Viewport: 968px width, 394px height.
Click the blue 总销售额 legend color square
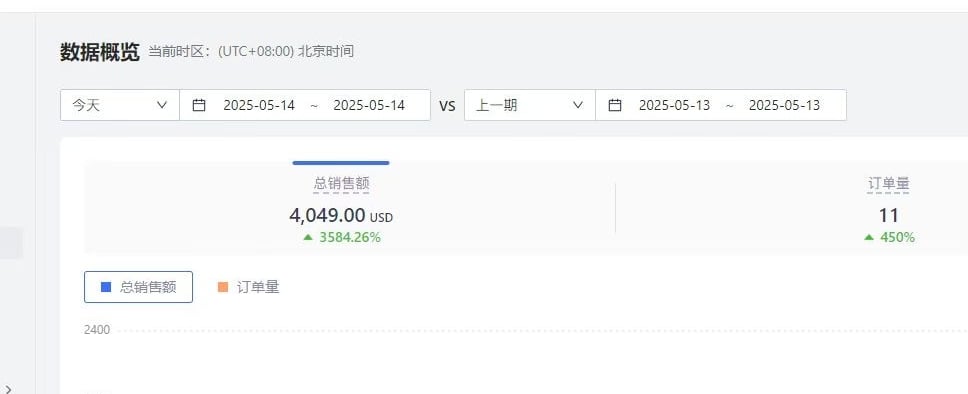(106, 287)
